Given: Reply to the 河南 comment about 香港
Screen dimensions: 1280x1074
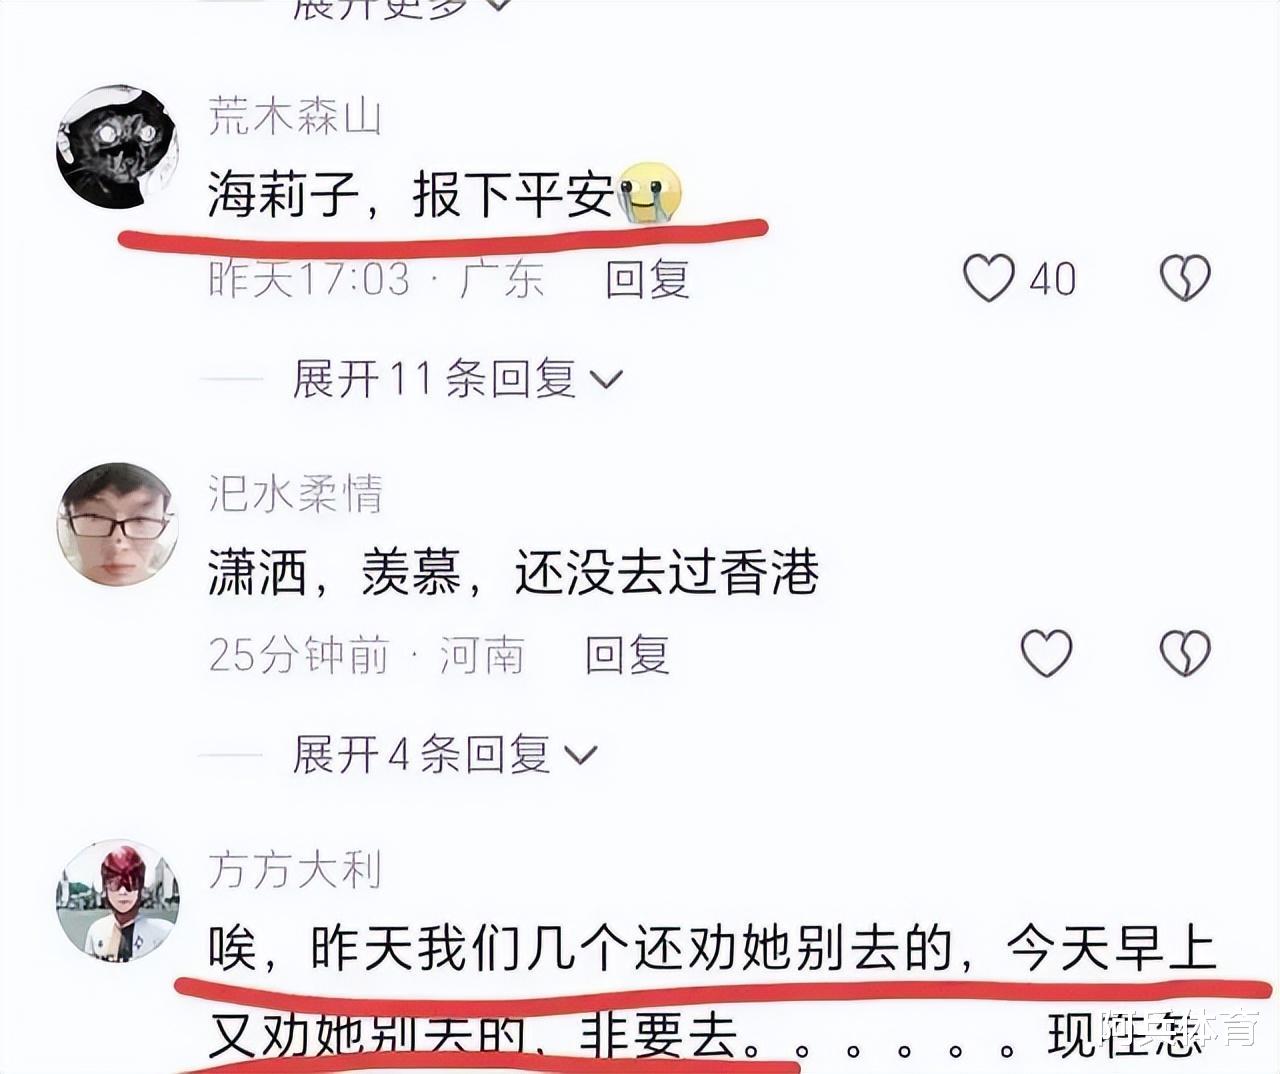Looking at the screenshot, I should point(627,655).
